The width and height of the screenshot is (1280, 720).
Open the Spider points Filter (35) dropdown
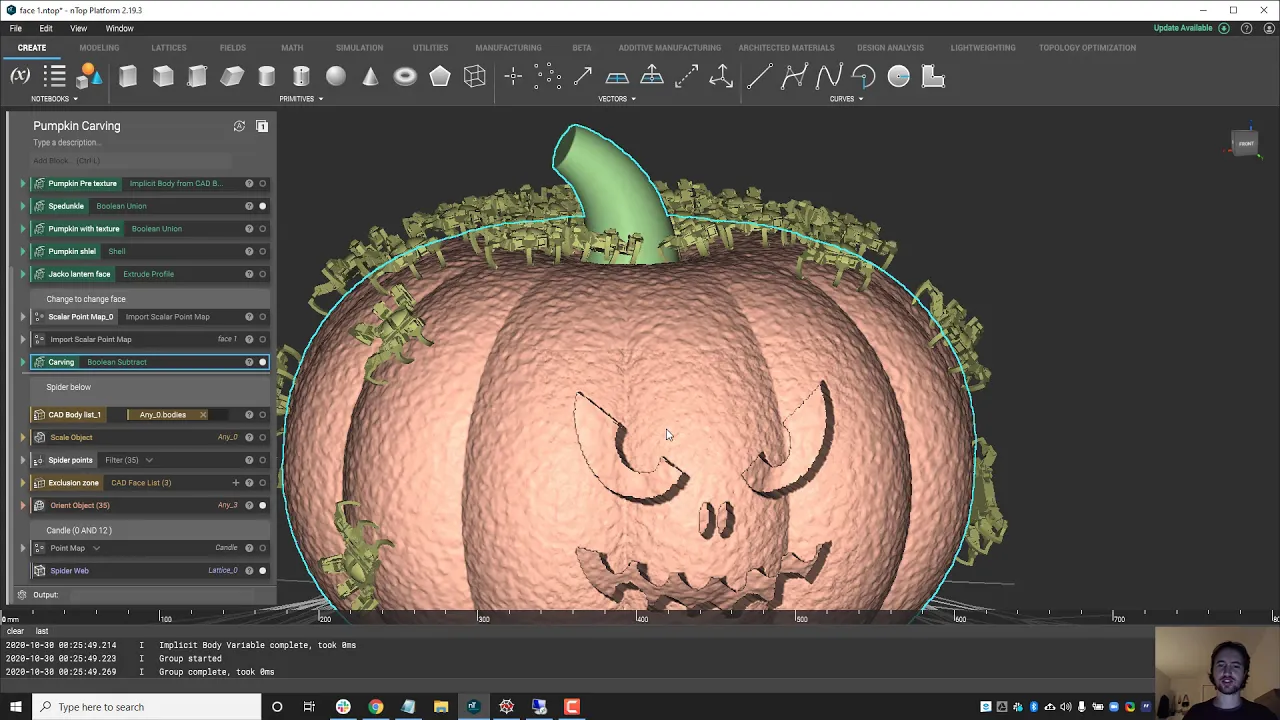(x=149, y=460)
